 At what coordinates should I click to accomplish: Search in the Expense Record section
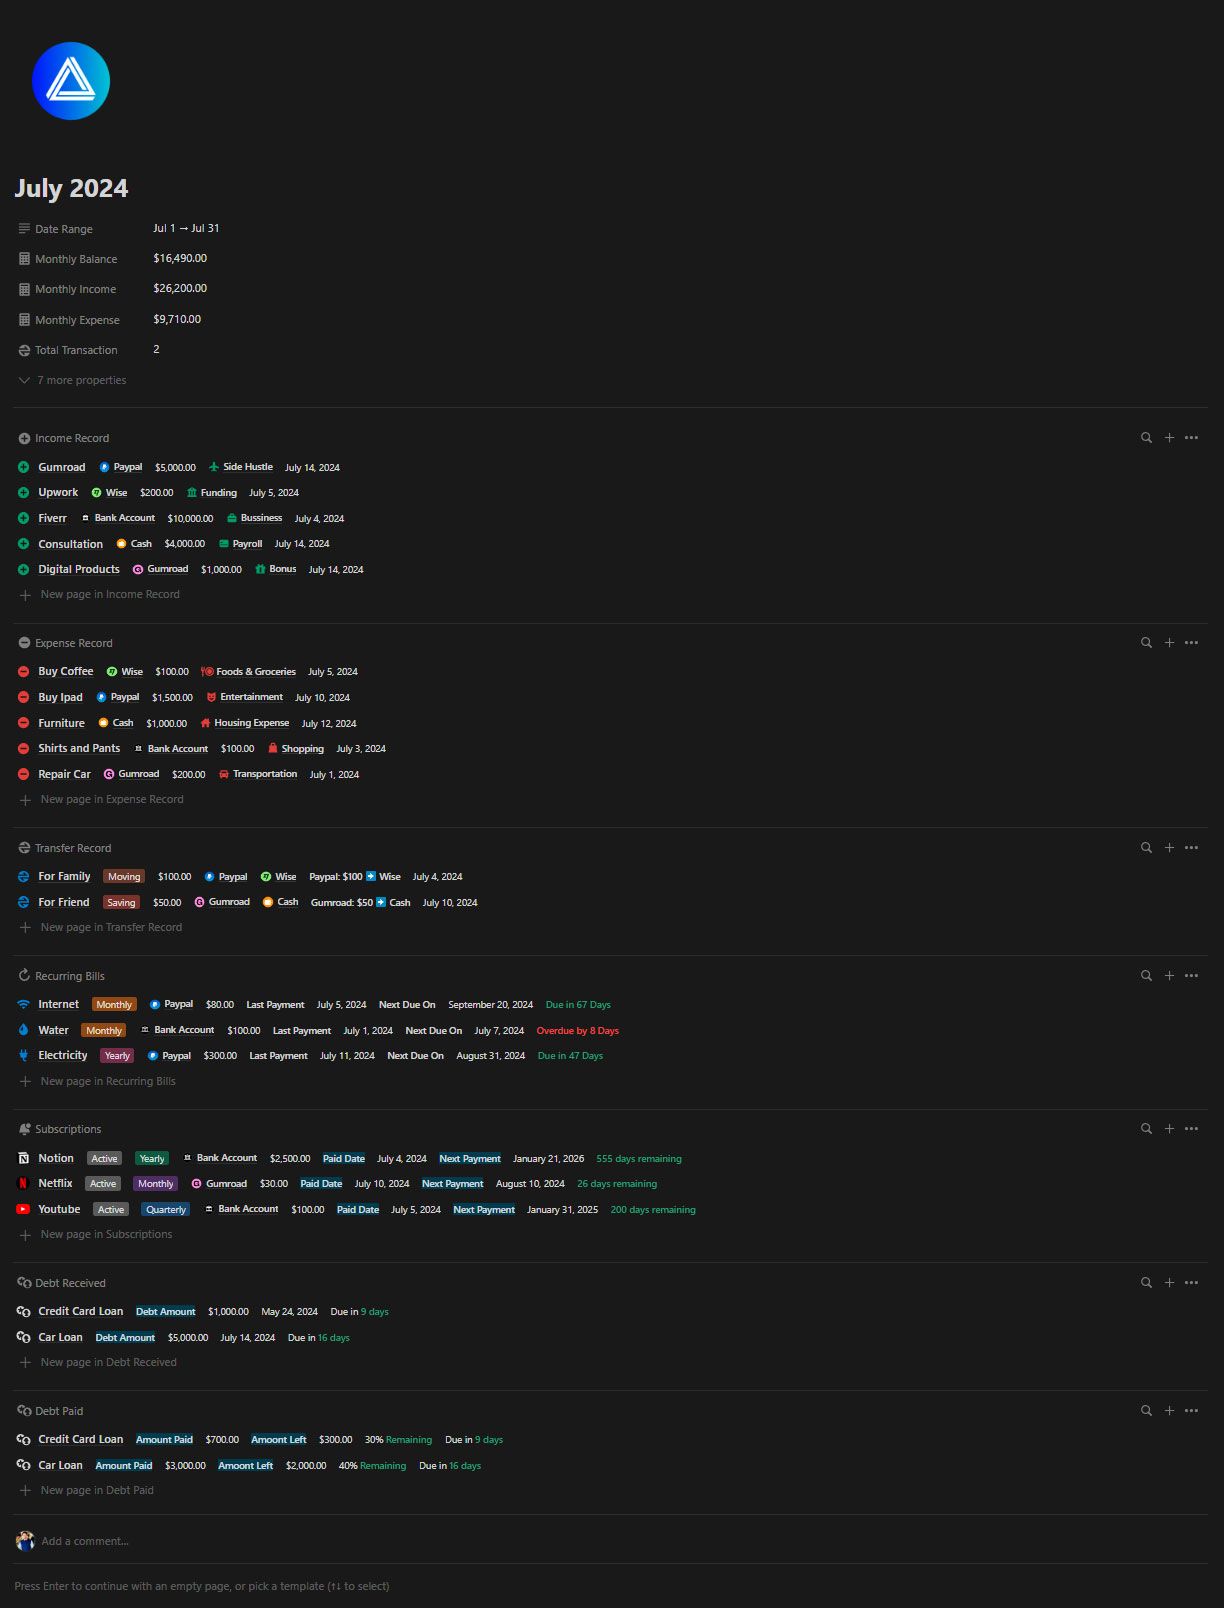pos(1146,643)
